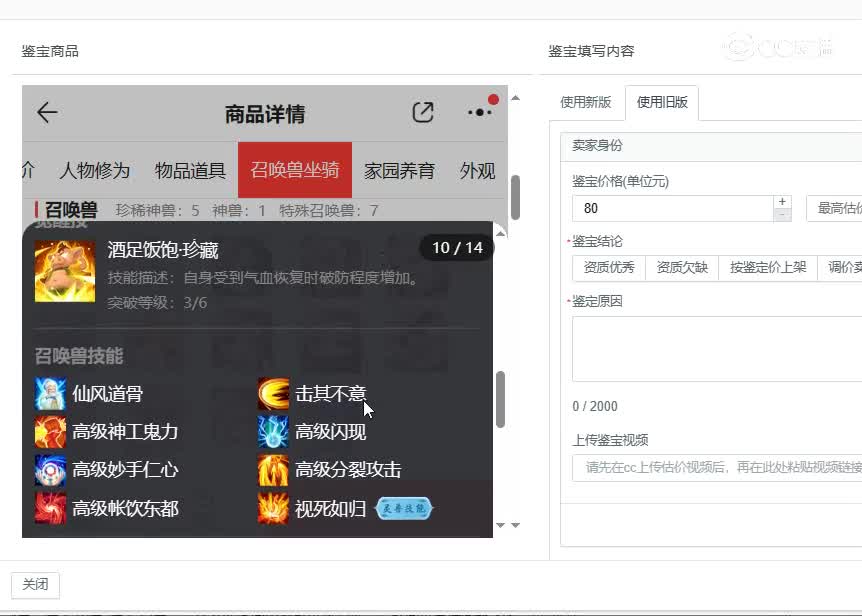Select the 家园养育 tab
This screenshot has height=616, width=862.
[x=399, y=170]
